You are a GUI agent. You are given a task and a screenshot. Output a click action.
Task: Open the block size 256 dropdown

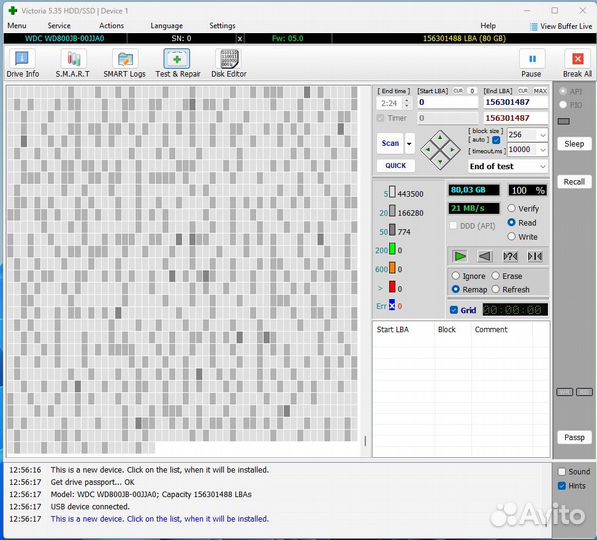tap(543, 135)
